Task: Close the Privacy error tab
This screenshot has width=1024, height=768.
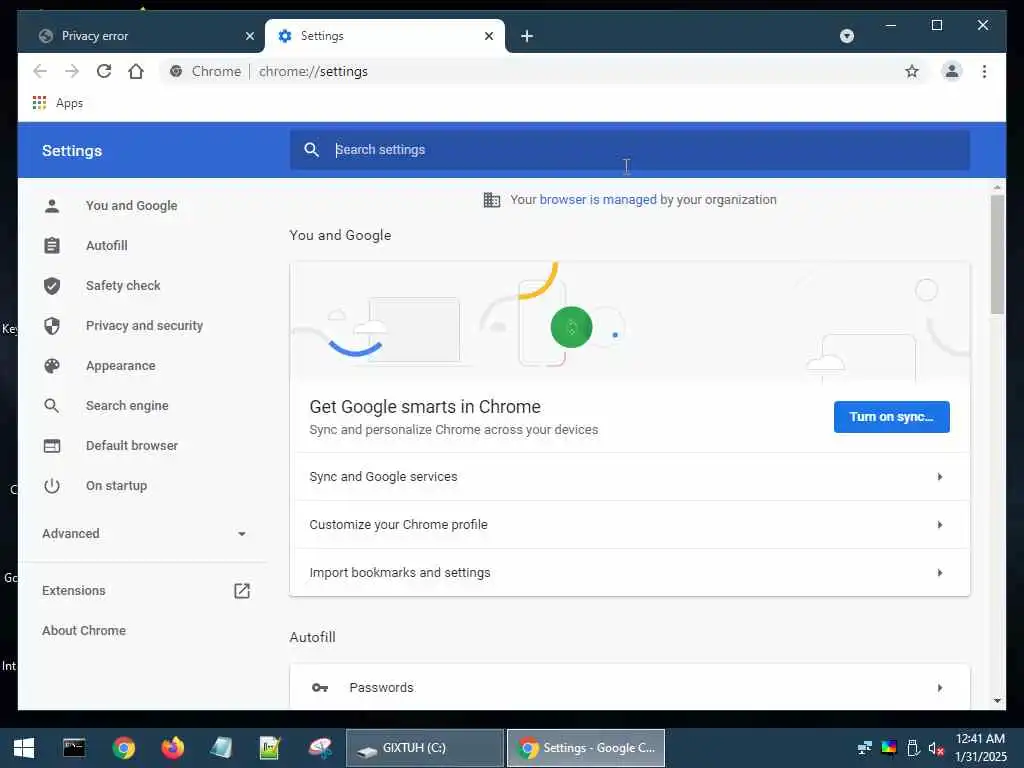Action: tap(250, 36)
